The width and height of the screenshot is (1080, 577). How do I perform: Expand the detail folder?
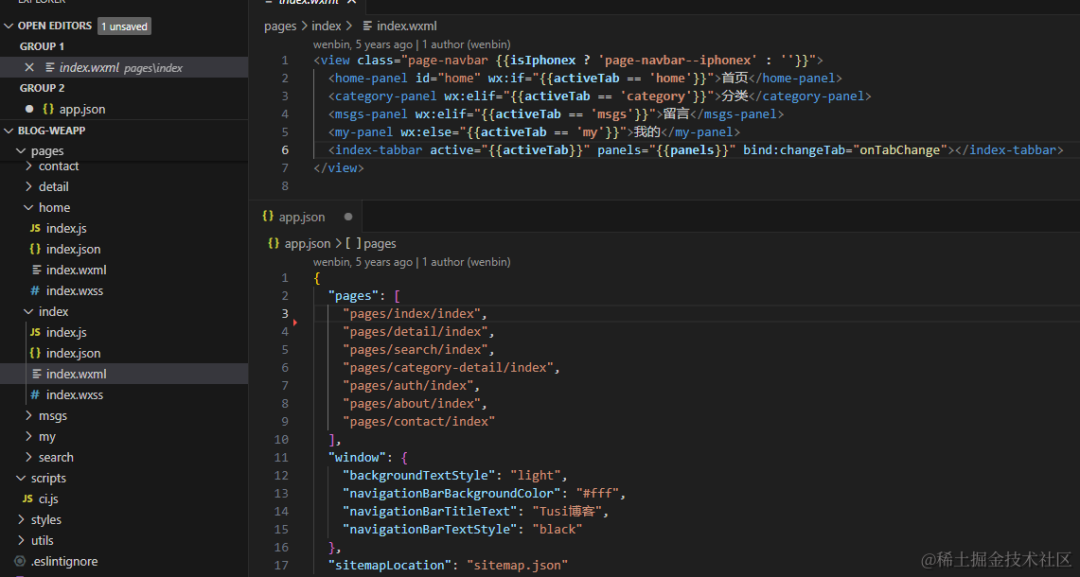pos(28,187)
